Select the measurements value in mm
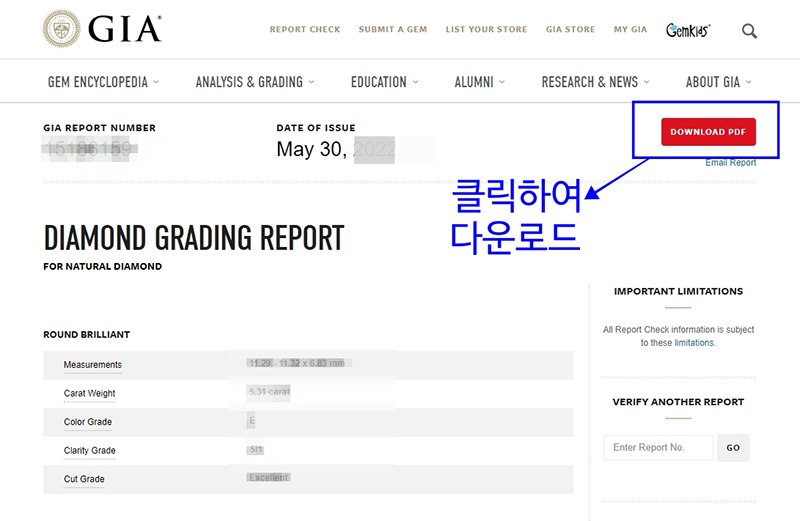The width and height of the screenshot is (800, 521). point(296,363)
